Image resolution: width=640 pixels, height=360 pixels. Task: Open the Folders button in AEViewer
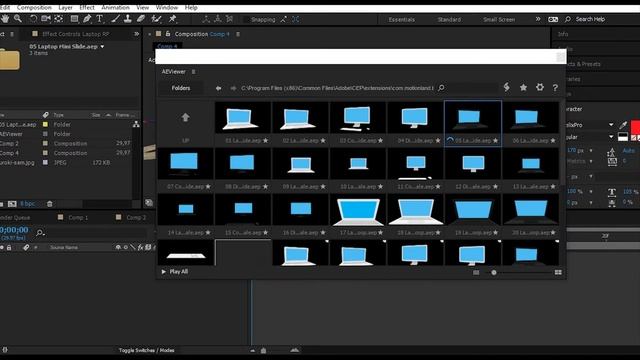pos(181,88)
